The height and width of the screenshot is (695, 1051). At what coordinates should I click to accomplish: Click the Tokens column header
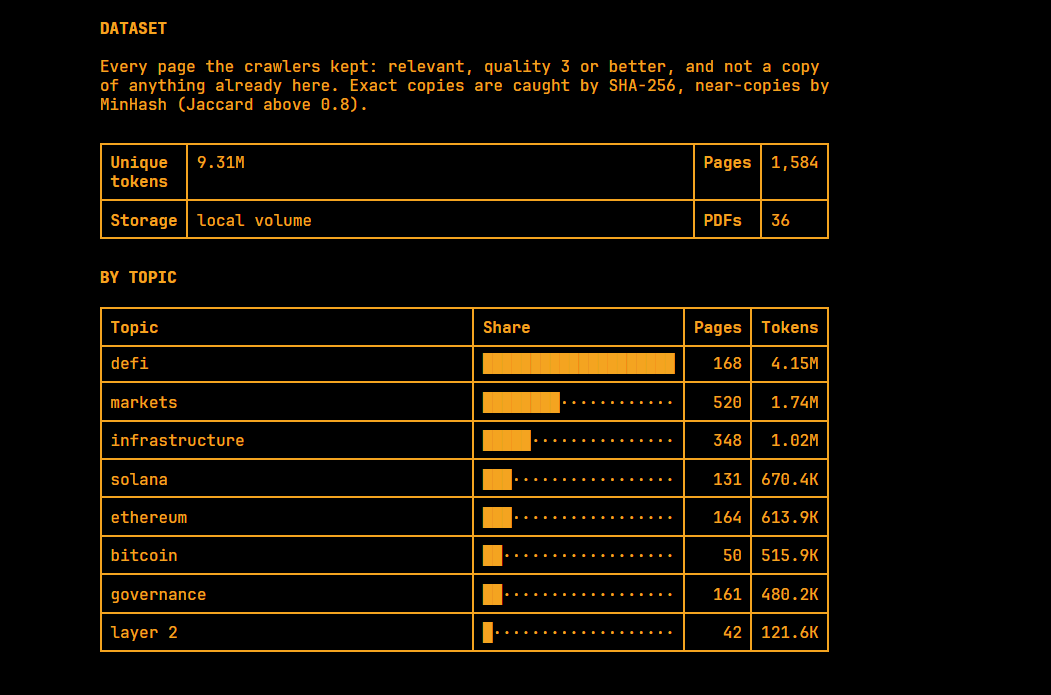coord(790,328)
